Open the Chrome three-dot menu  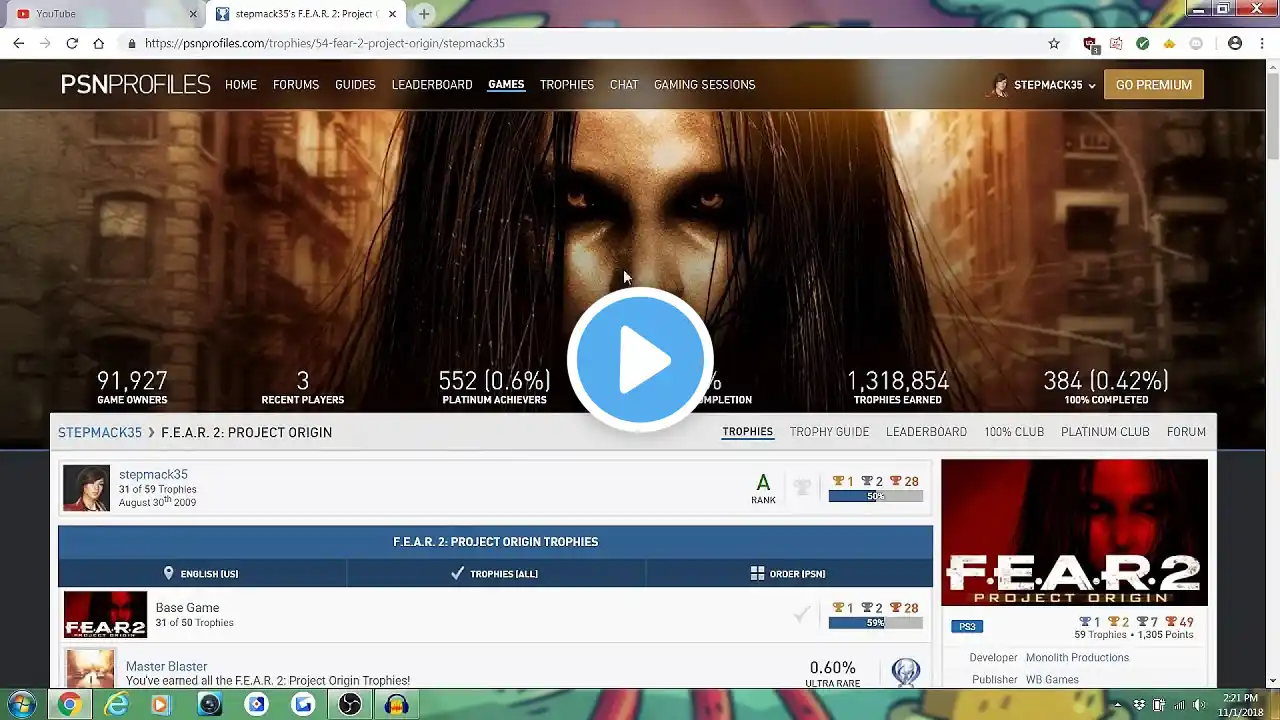point(1261,43)
